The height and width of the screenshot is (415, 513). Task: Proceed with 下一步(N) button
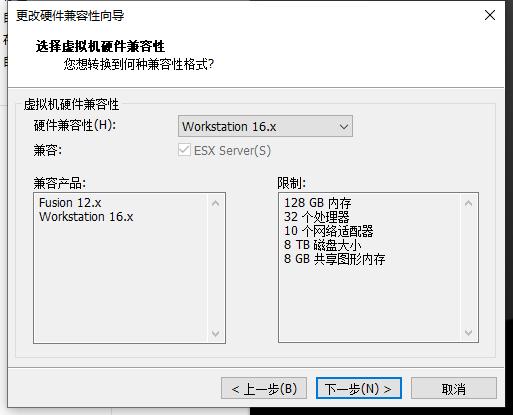click(359, 388)
